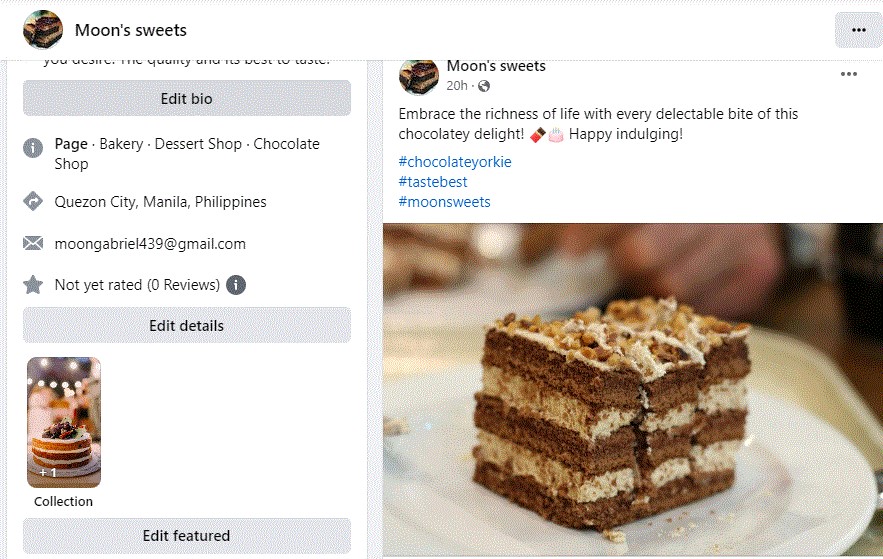Click the Moon's sweets post author name

pyautogui.click(x=496, y=66)
